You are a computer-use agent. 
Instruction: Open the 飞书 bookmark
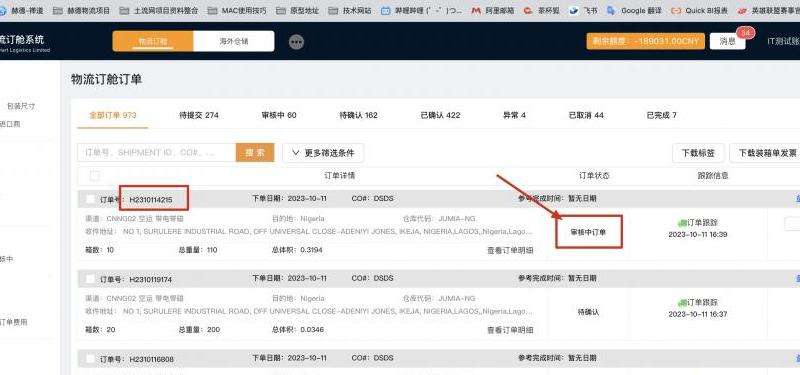(583, 10)
